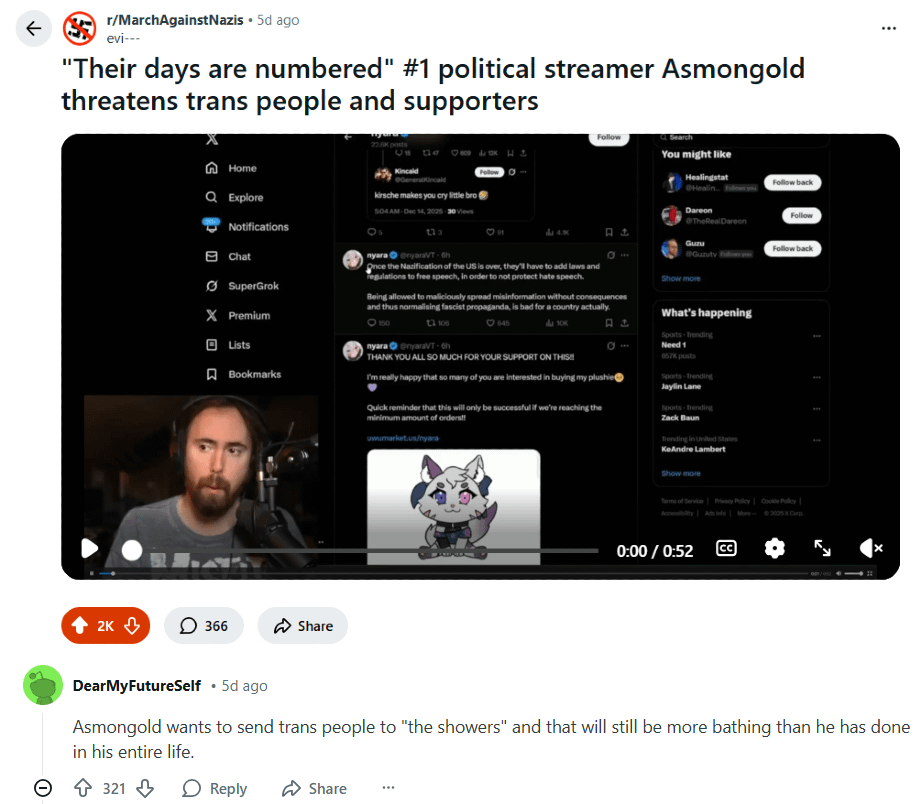
Task: Share the DearMyFutureSelf comment
Action: 314,788
